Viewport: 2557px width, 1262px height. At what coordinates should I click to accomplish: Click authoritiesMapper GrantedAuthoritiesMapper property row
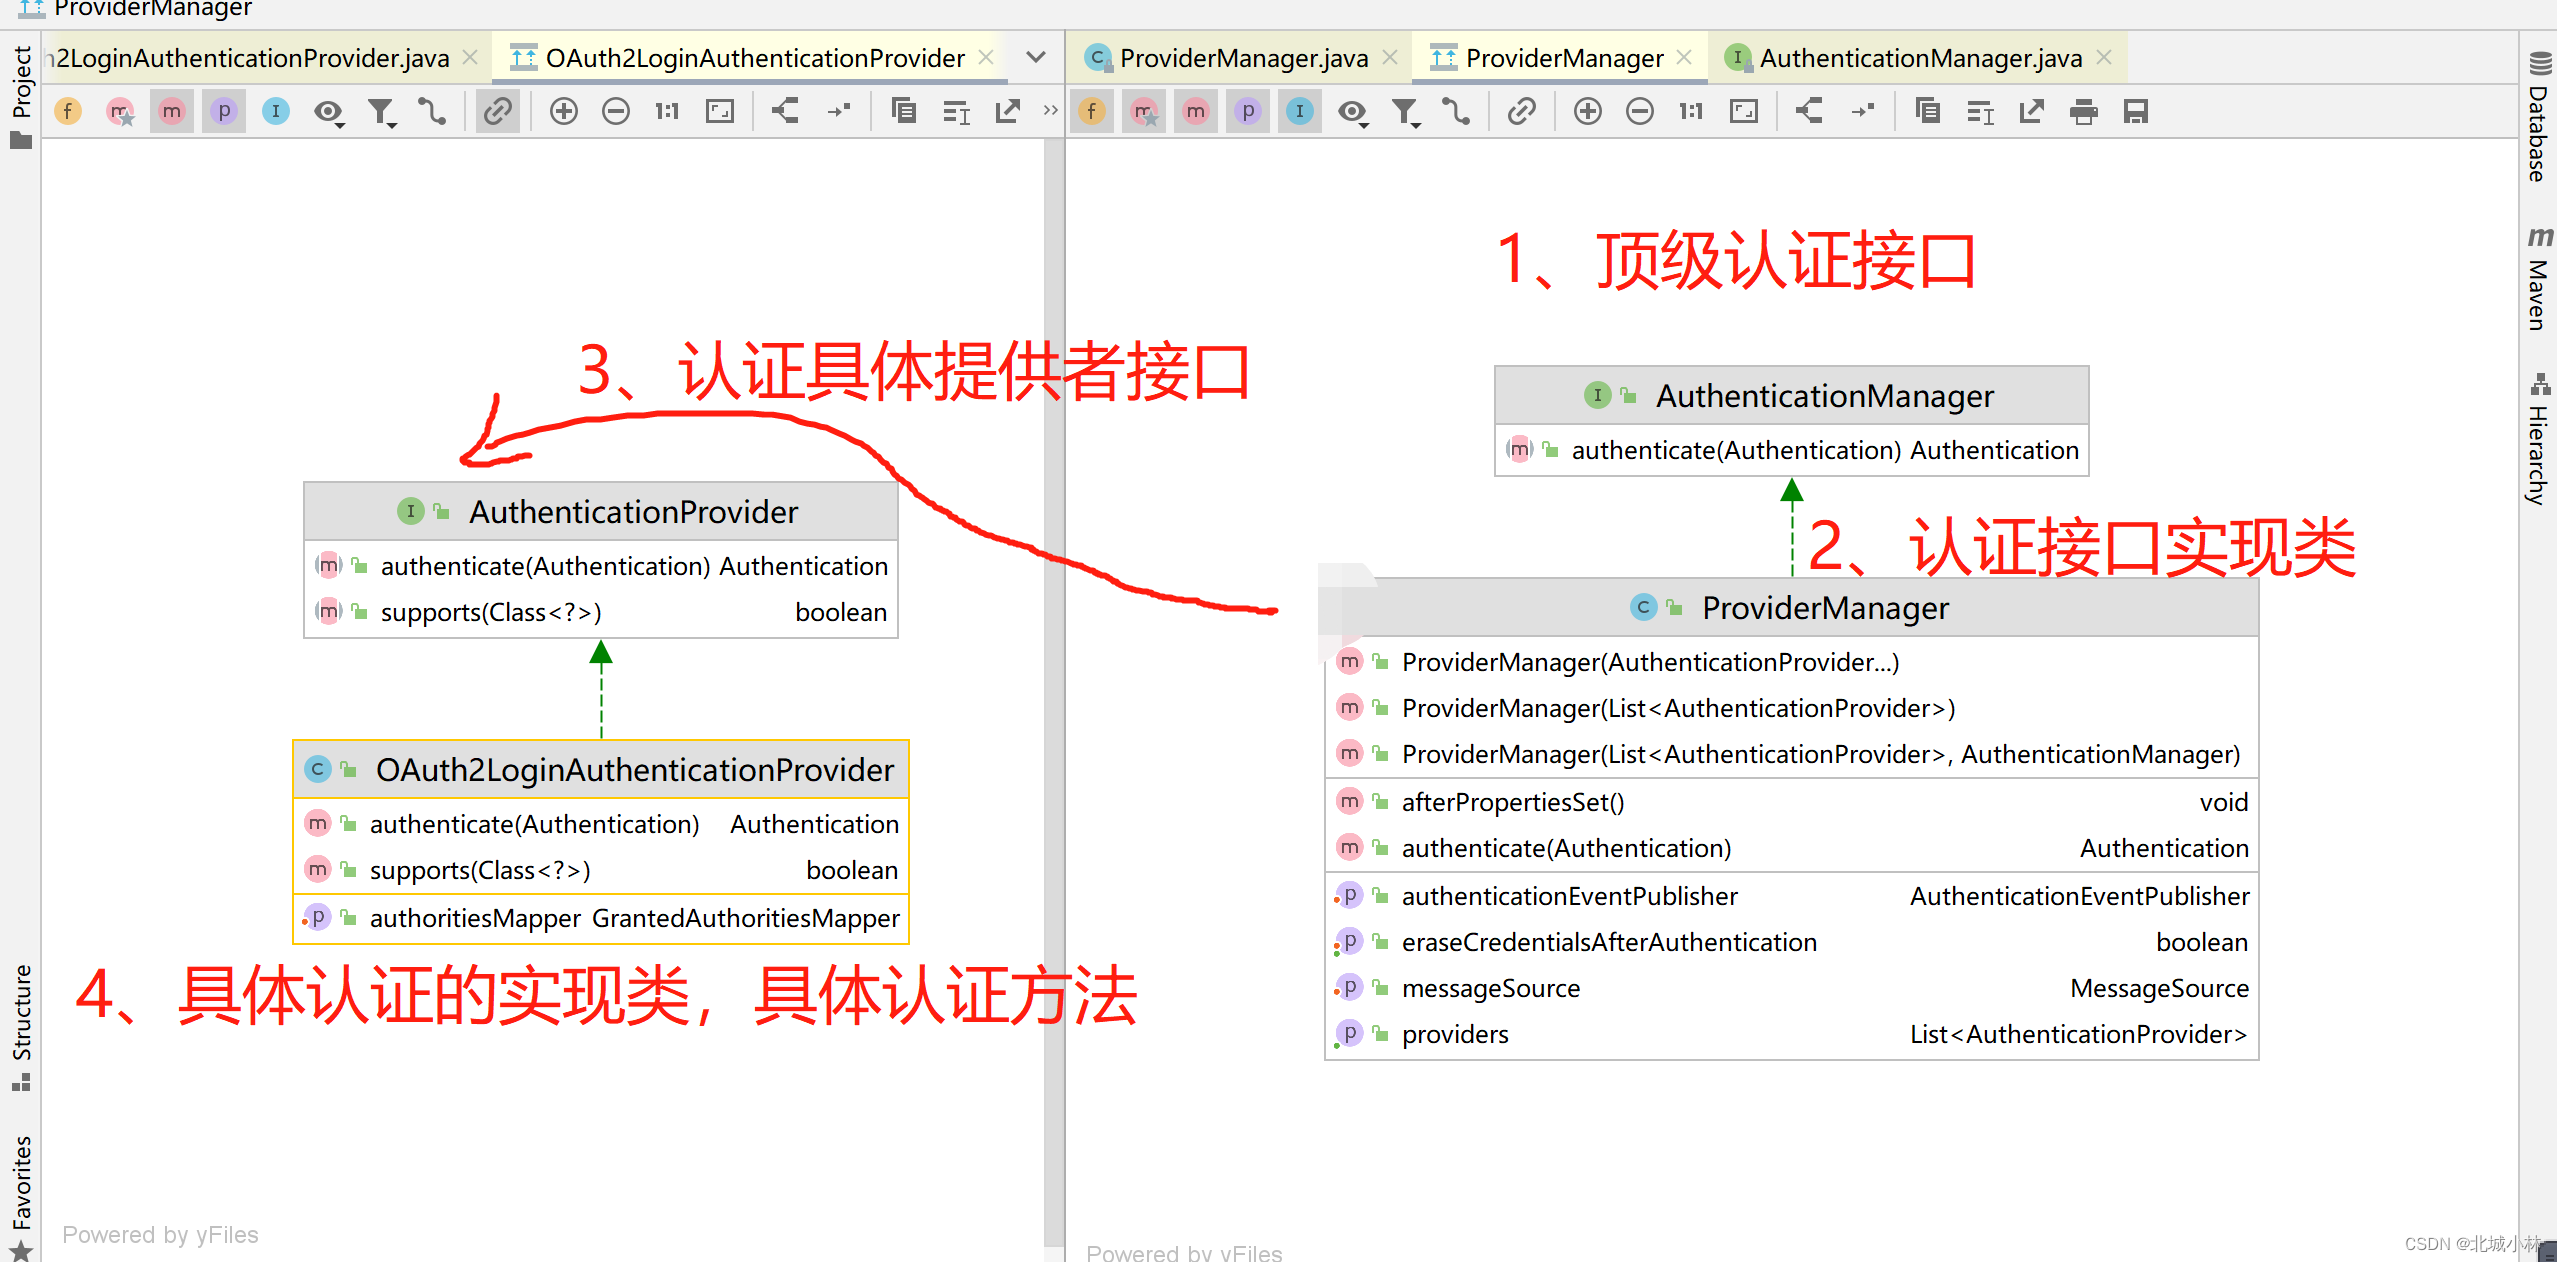point(600,918)
